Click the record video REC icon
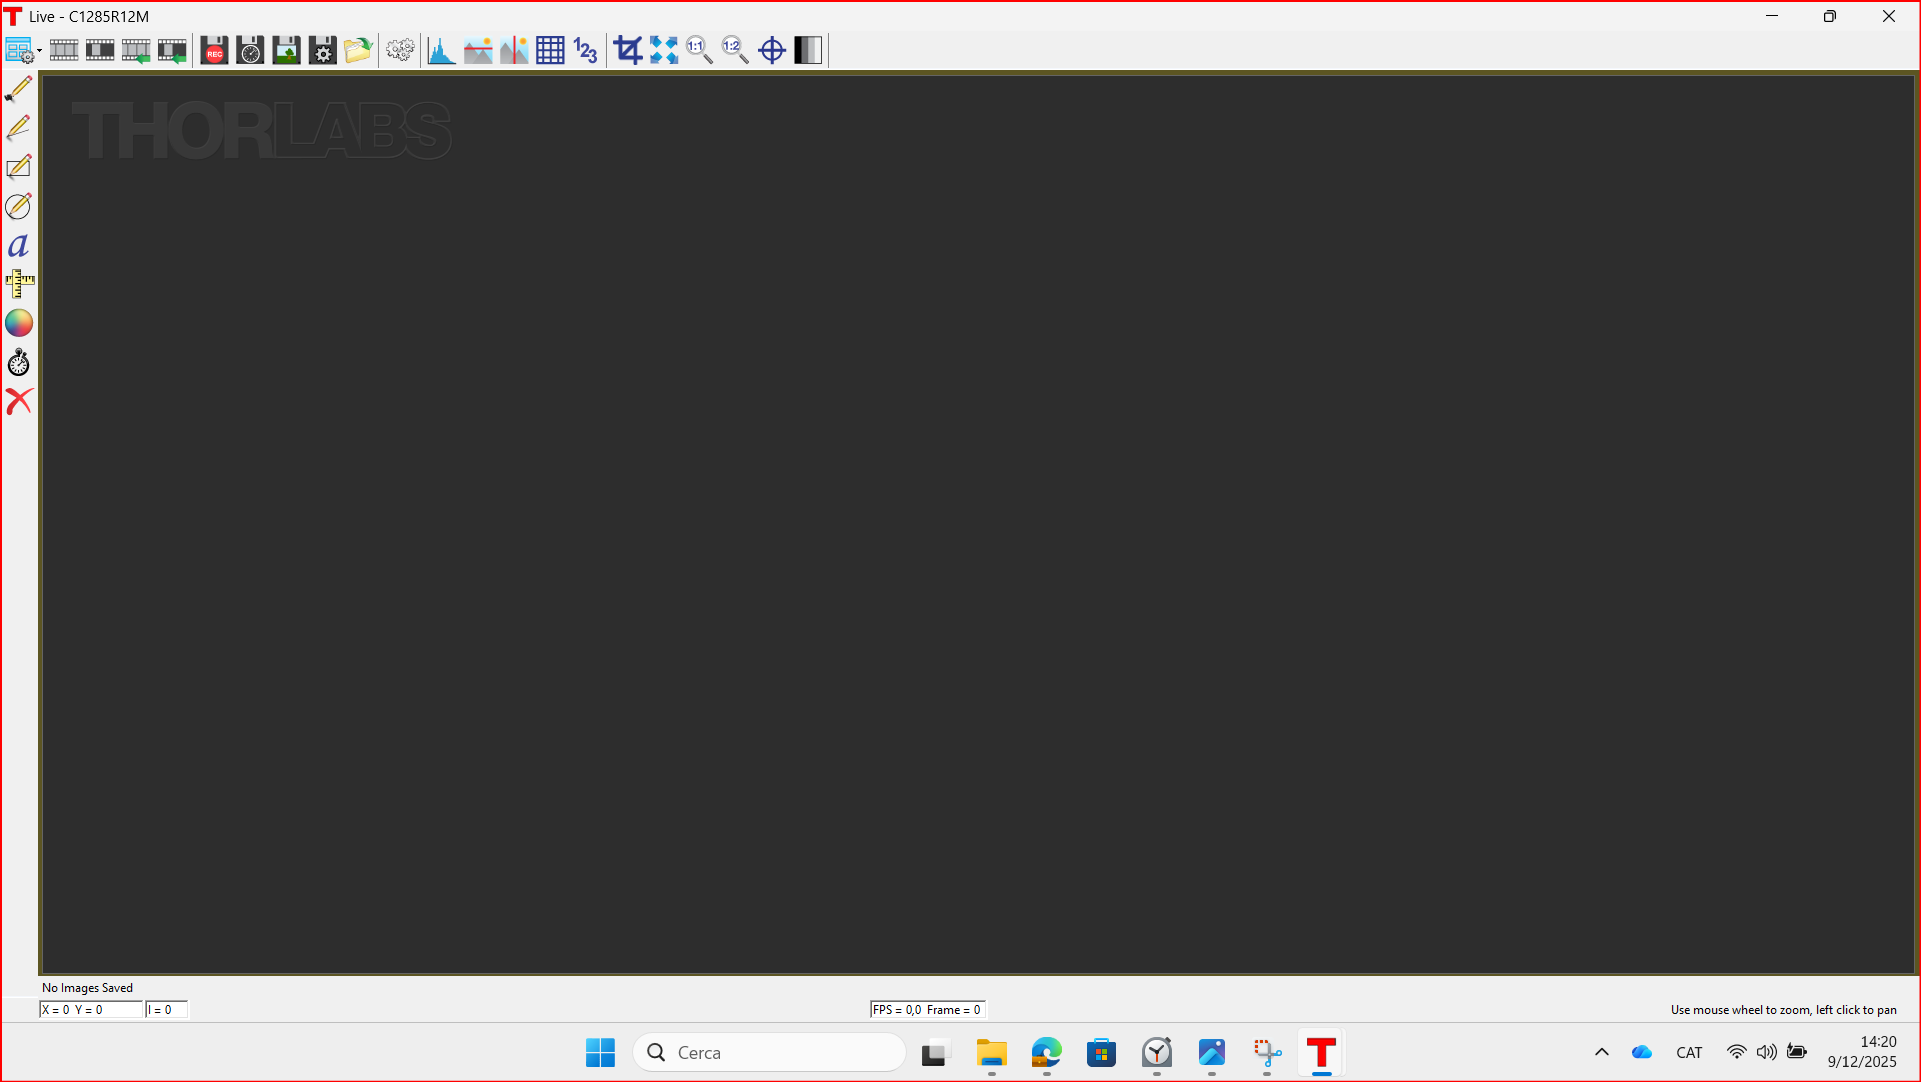This screenshot has height=1082, width=1921. pyautogui.click(x=214, y=50)
